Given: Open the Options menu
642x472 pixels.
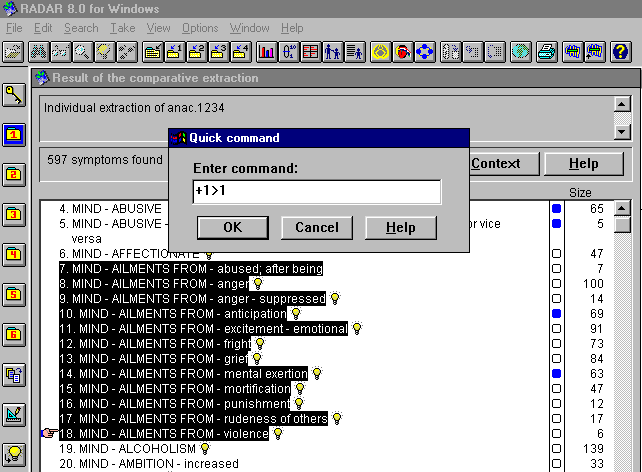Looking at the screenshot, I should (200, 28).
